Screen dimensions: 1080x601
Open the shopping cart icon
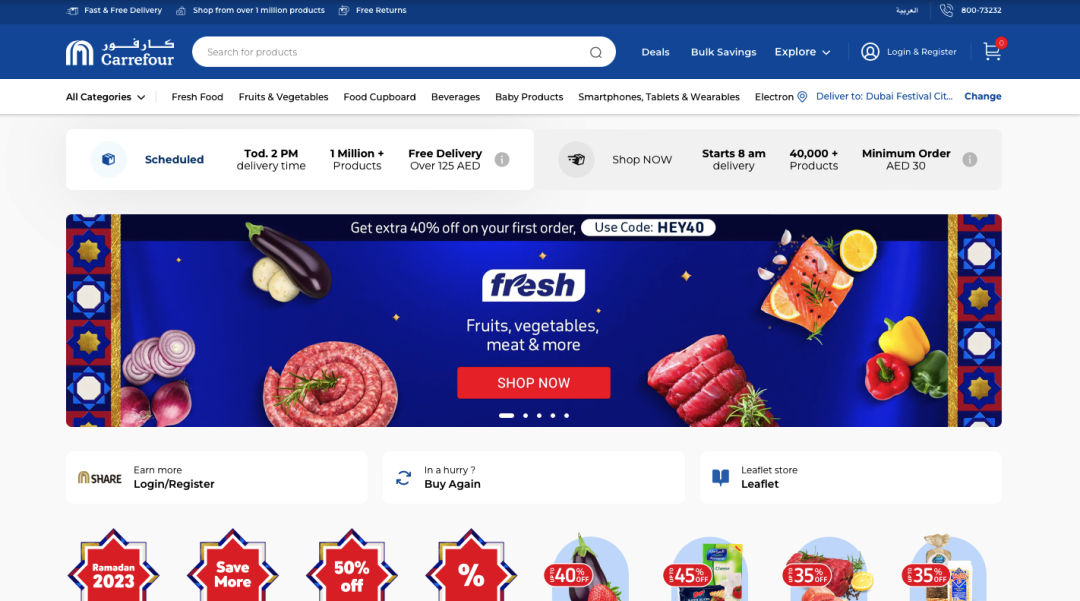(x=992, y=52)
